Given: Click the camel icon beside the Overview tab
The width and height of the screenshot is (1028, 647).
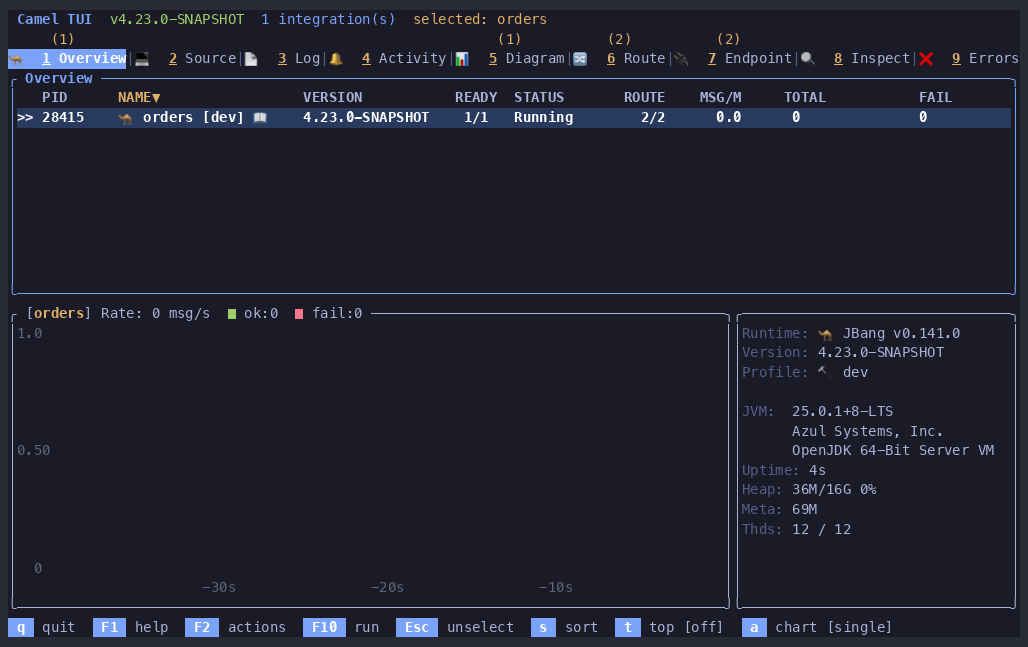Looking at the screenshot, I should 16,59.
